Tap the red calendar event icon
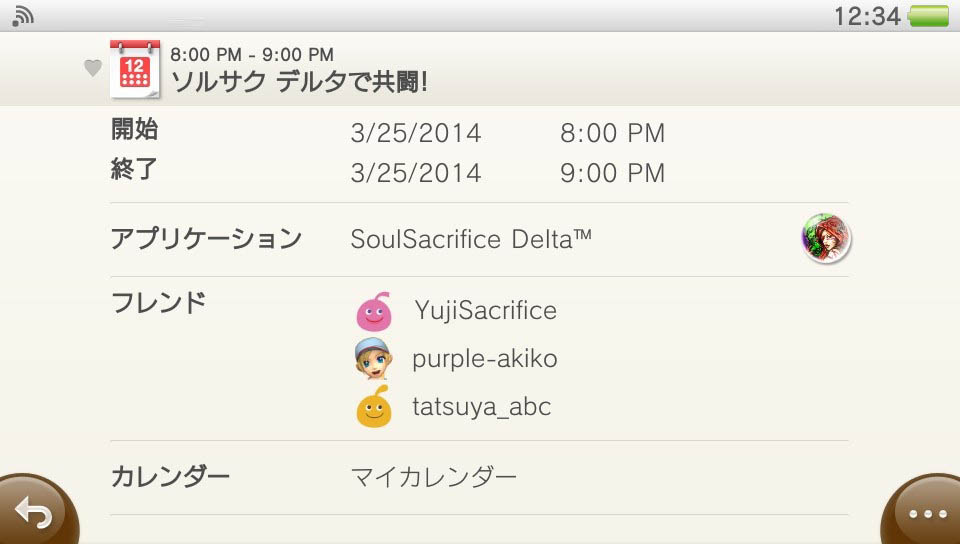Viewport: 960px width, 544px height. pos(135,69)
